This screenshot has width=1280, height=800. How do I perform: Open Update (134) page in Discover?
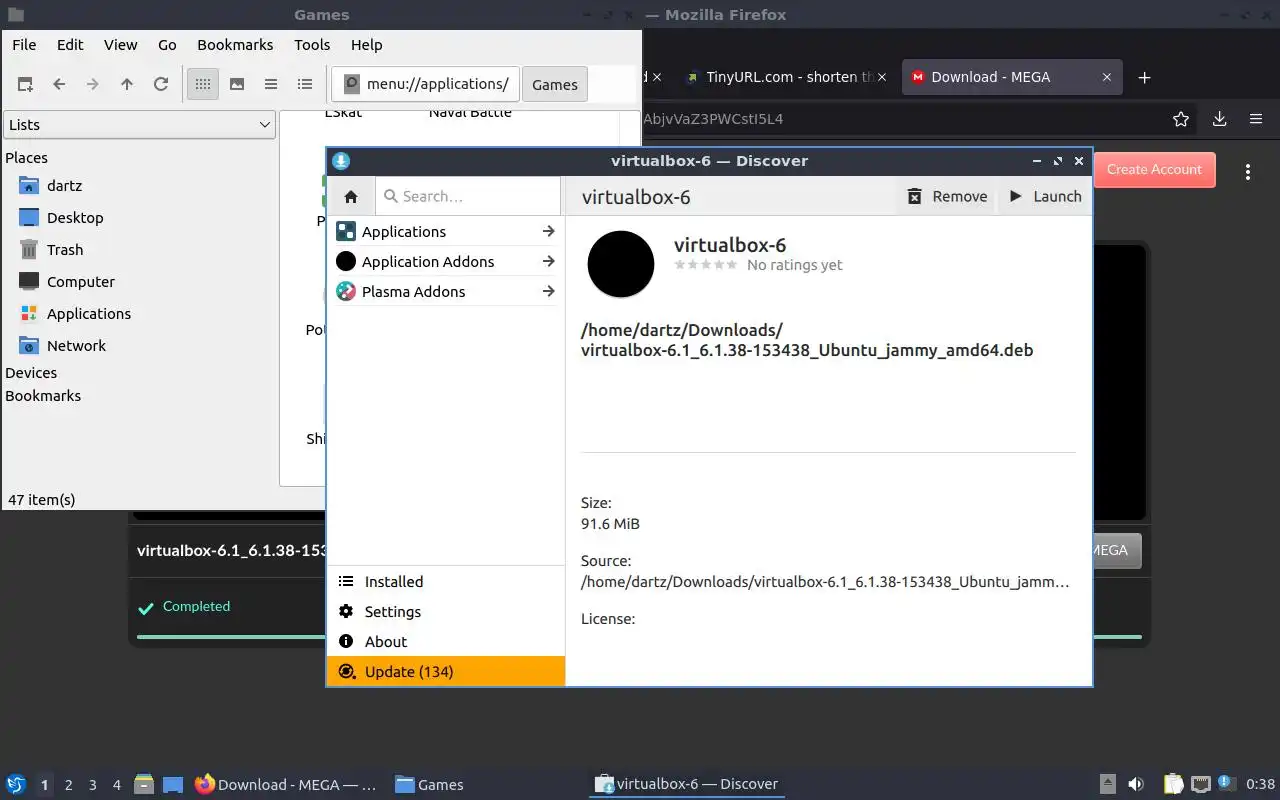click(446, 671)
